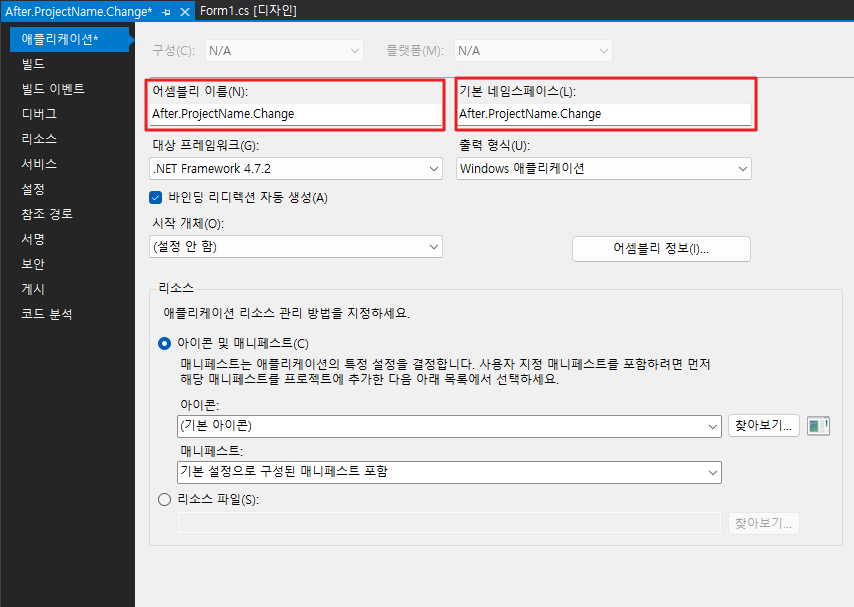The image size is (854, 607).
Task: Preview the icon image next to 찾아보기
Action: tap(818, 426)
